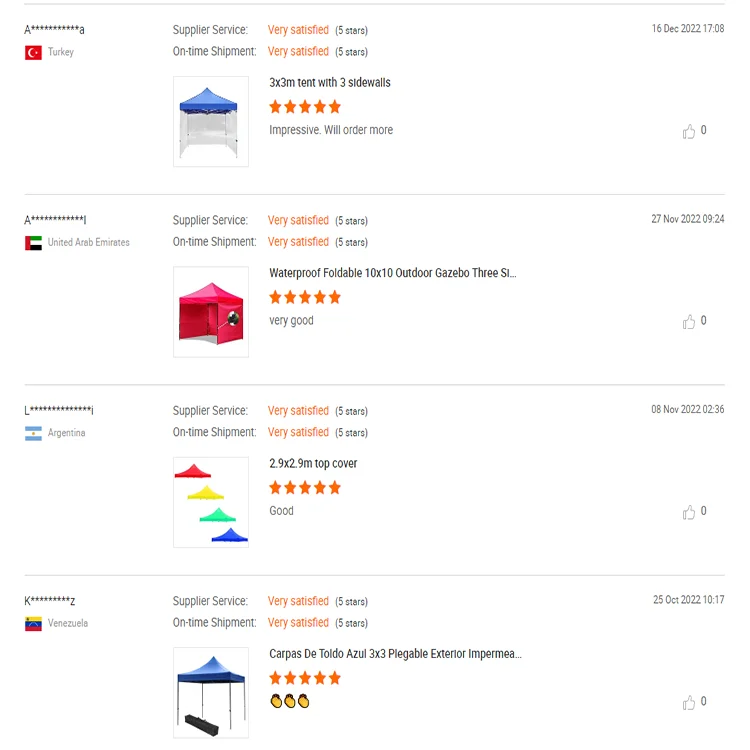750x750 pixels.
Task: Click thumbs-up icon on Argentina review
Action: coord(689,512)
